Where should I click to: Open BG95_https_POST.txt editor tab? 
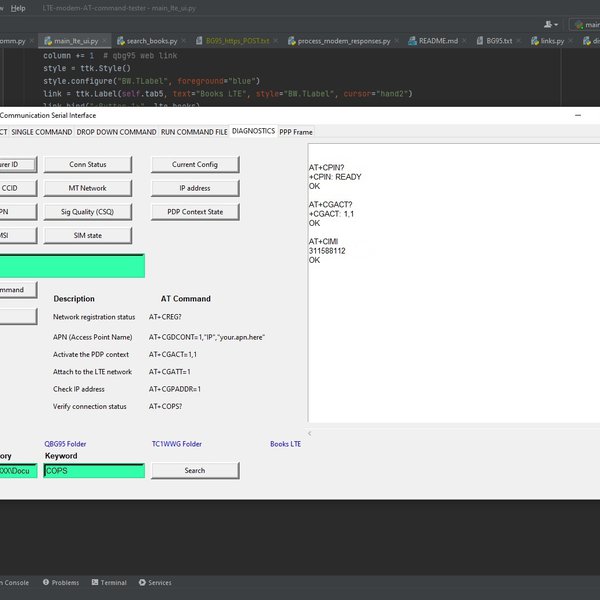[x=237, y=41]
